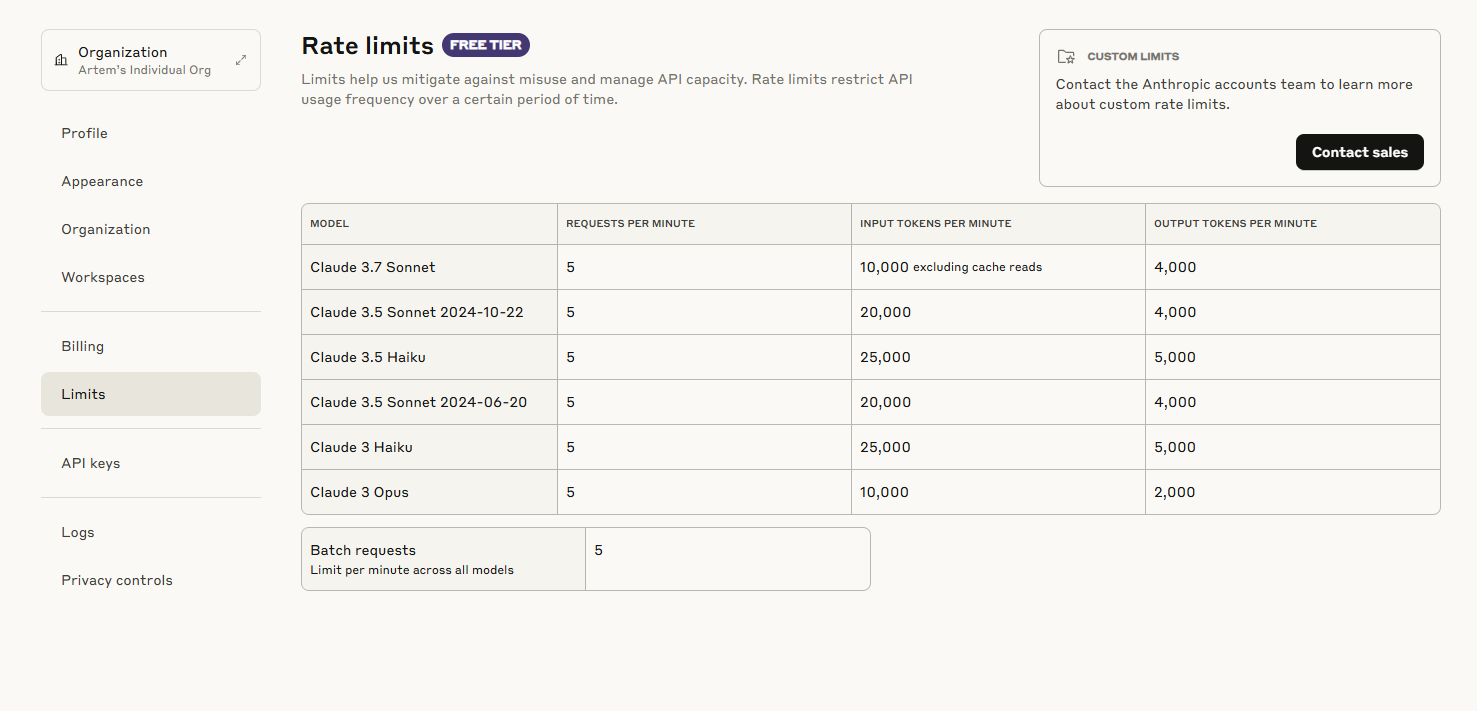Click the Claude 3.5 Haiku model name

pos(368,357)
